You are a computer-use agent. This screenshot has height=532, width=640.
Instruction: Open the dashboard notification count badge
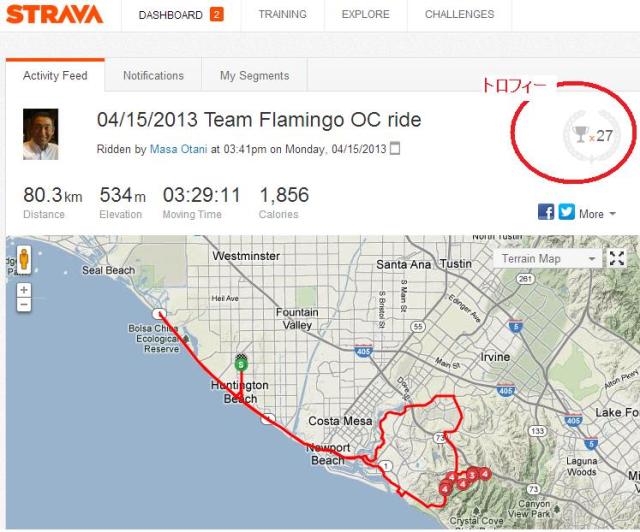[217, 15]
